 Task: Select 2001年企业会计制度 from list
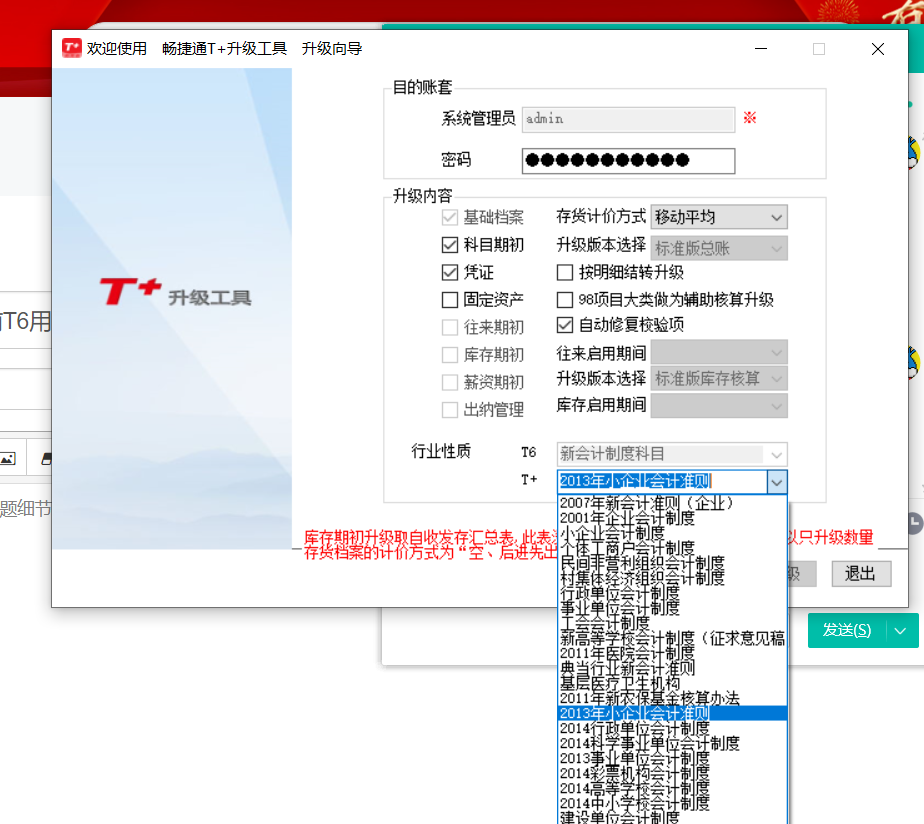coord(672,518)
